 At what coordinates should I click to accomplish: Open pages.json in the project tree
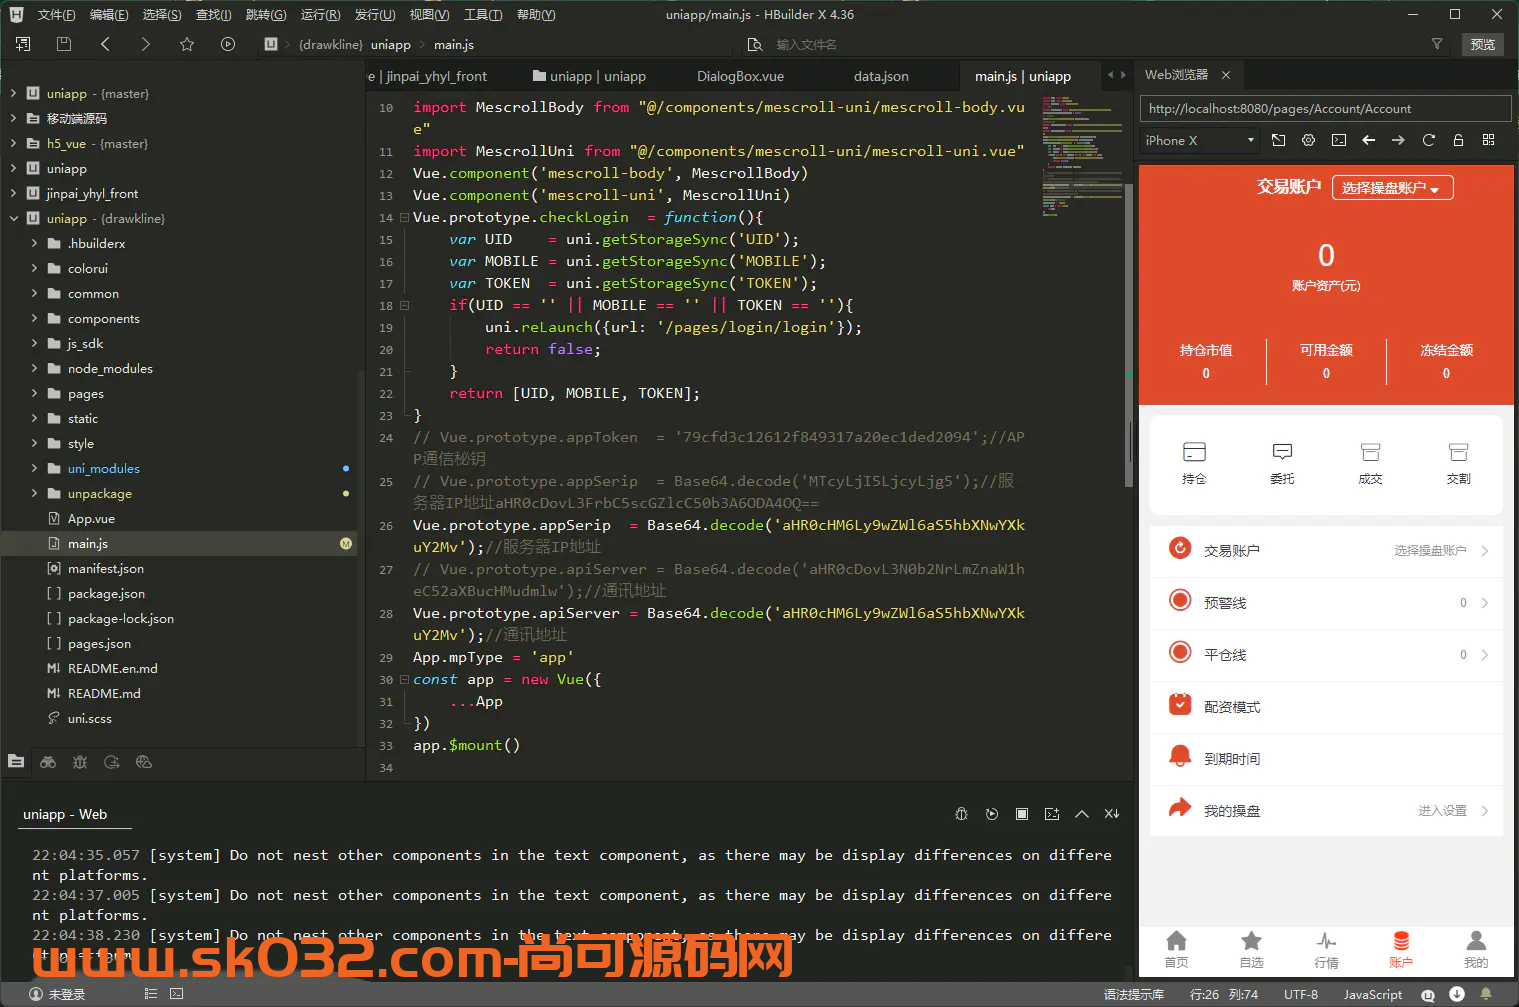[99, 643]
